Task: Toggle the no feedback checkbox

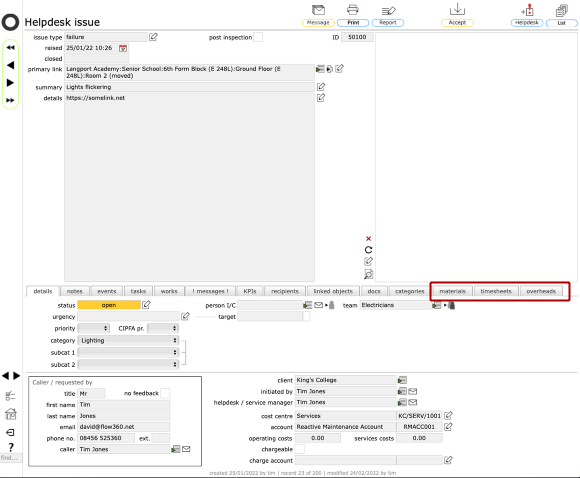Action: tap(165, 393)
